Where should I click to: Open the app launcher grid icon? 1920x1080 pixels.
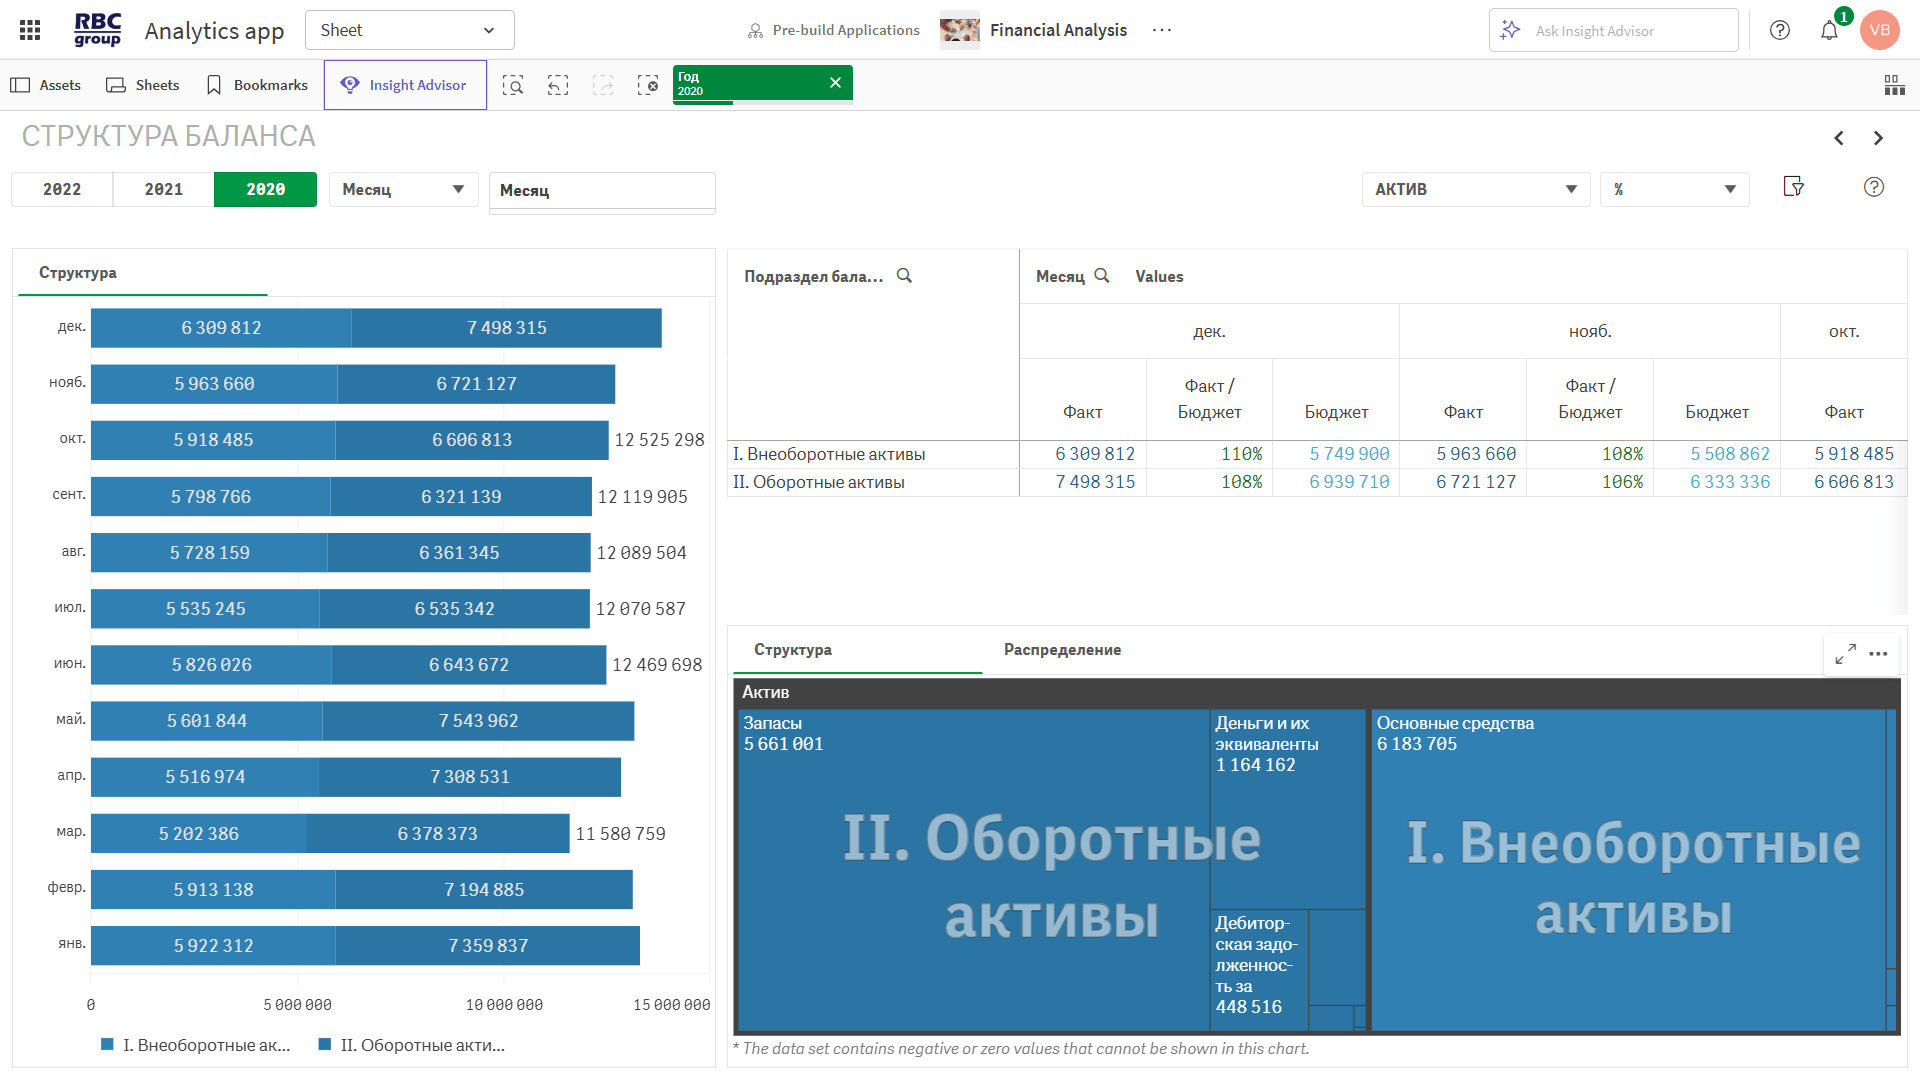pyautogui.click(x=30, y=30)
